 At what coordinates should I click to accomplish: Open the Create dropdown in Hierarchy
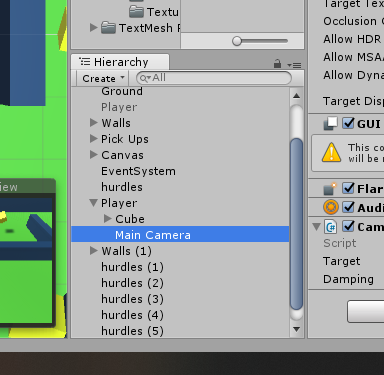click(103, 78)
